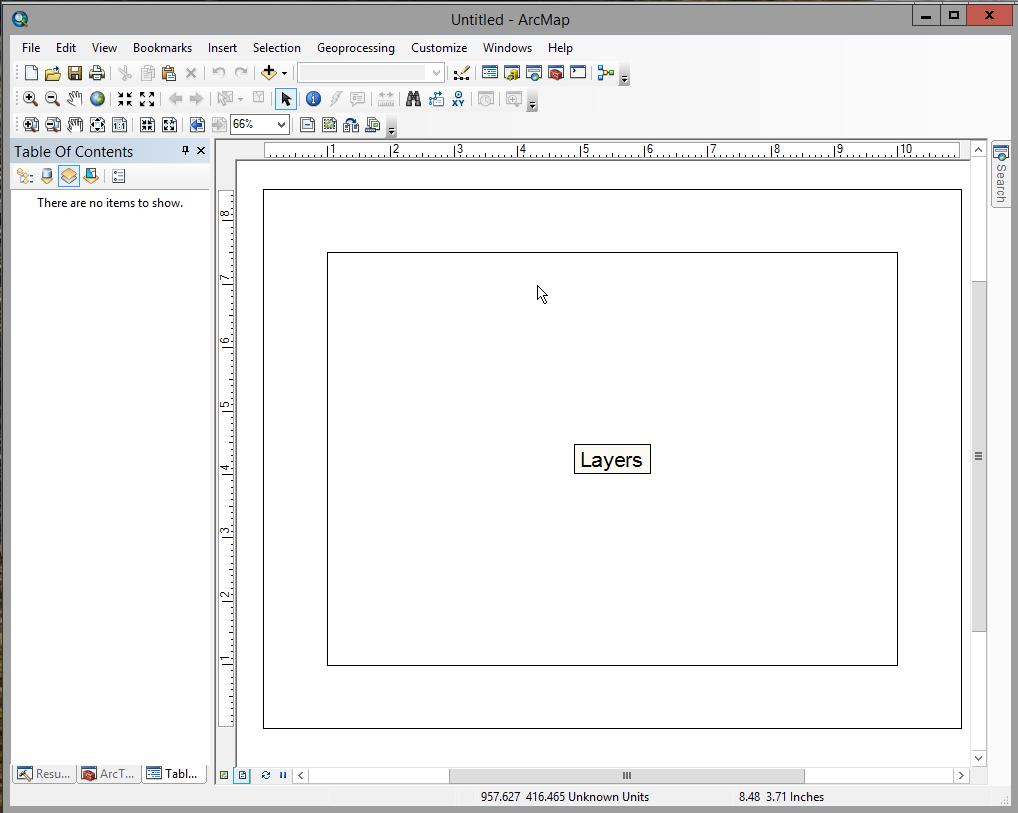
Task: Open Table Of Contents options icon
Action: tap(118, 176)
